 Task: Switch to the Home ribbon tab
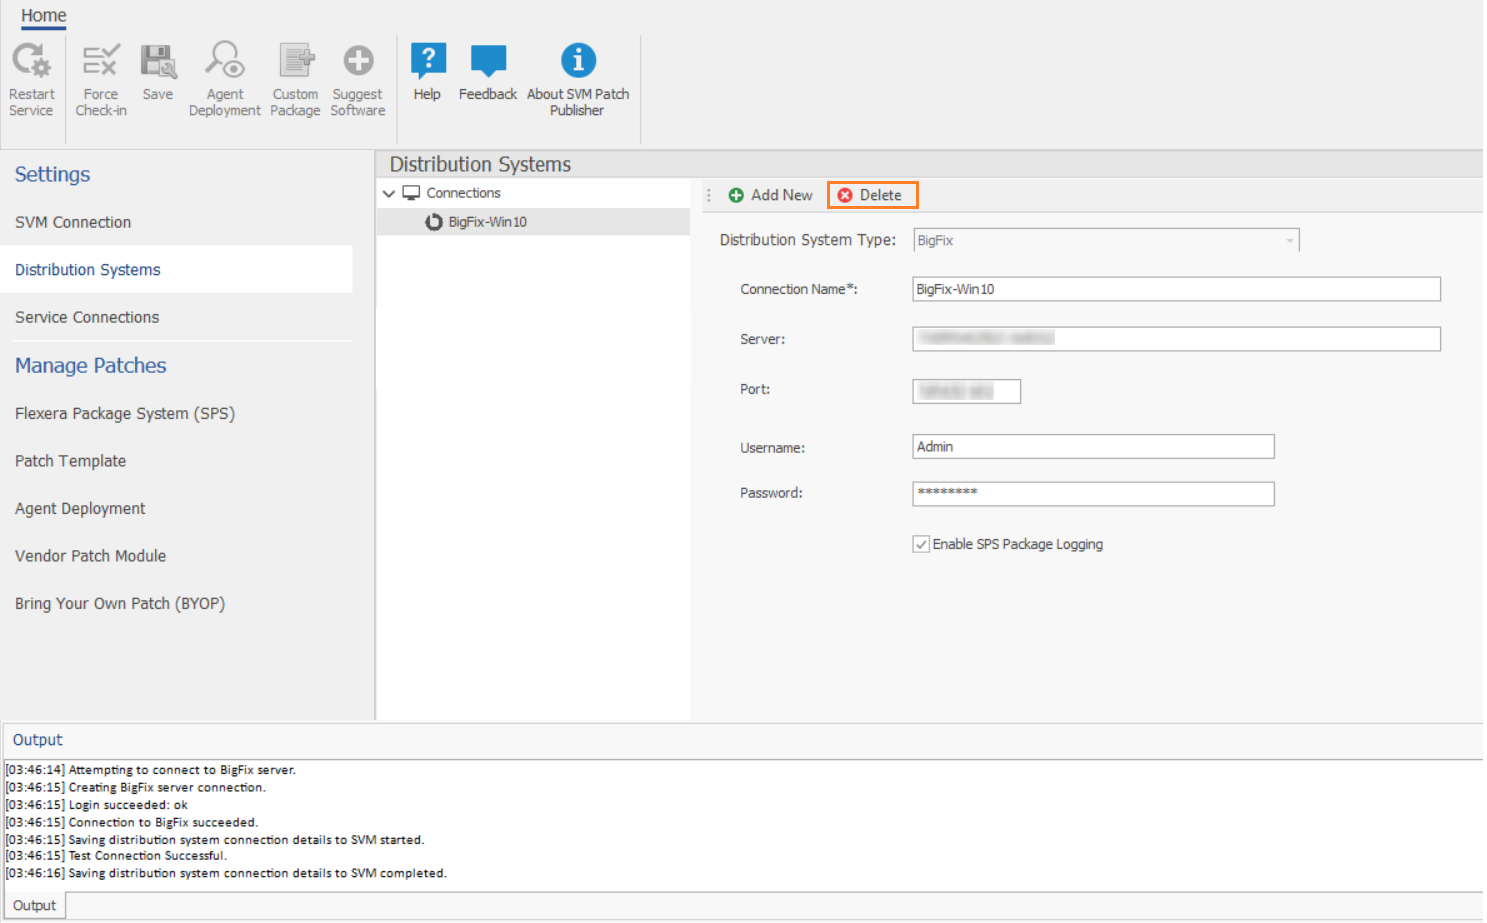(x=44, y=16)
